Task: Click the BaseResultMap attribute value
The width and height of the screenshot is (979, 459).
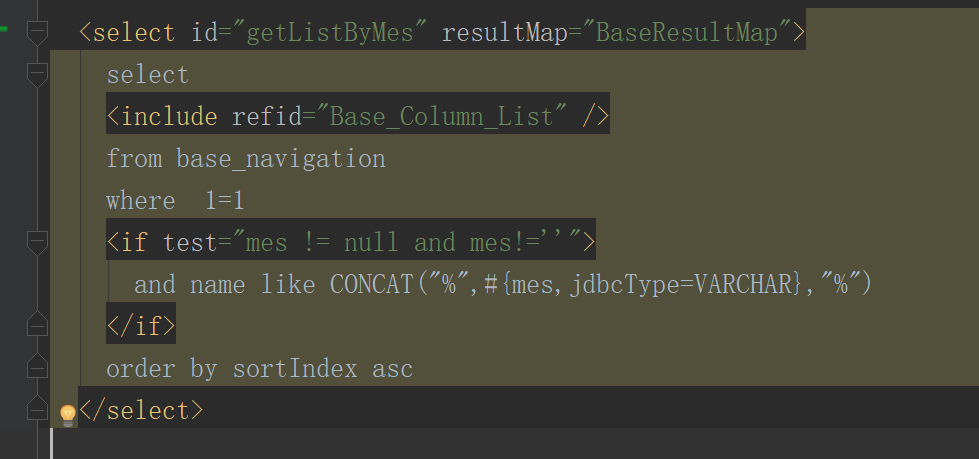Action: coord(686,33)
